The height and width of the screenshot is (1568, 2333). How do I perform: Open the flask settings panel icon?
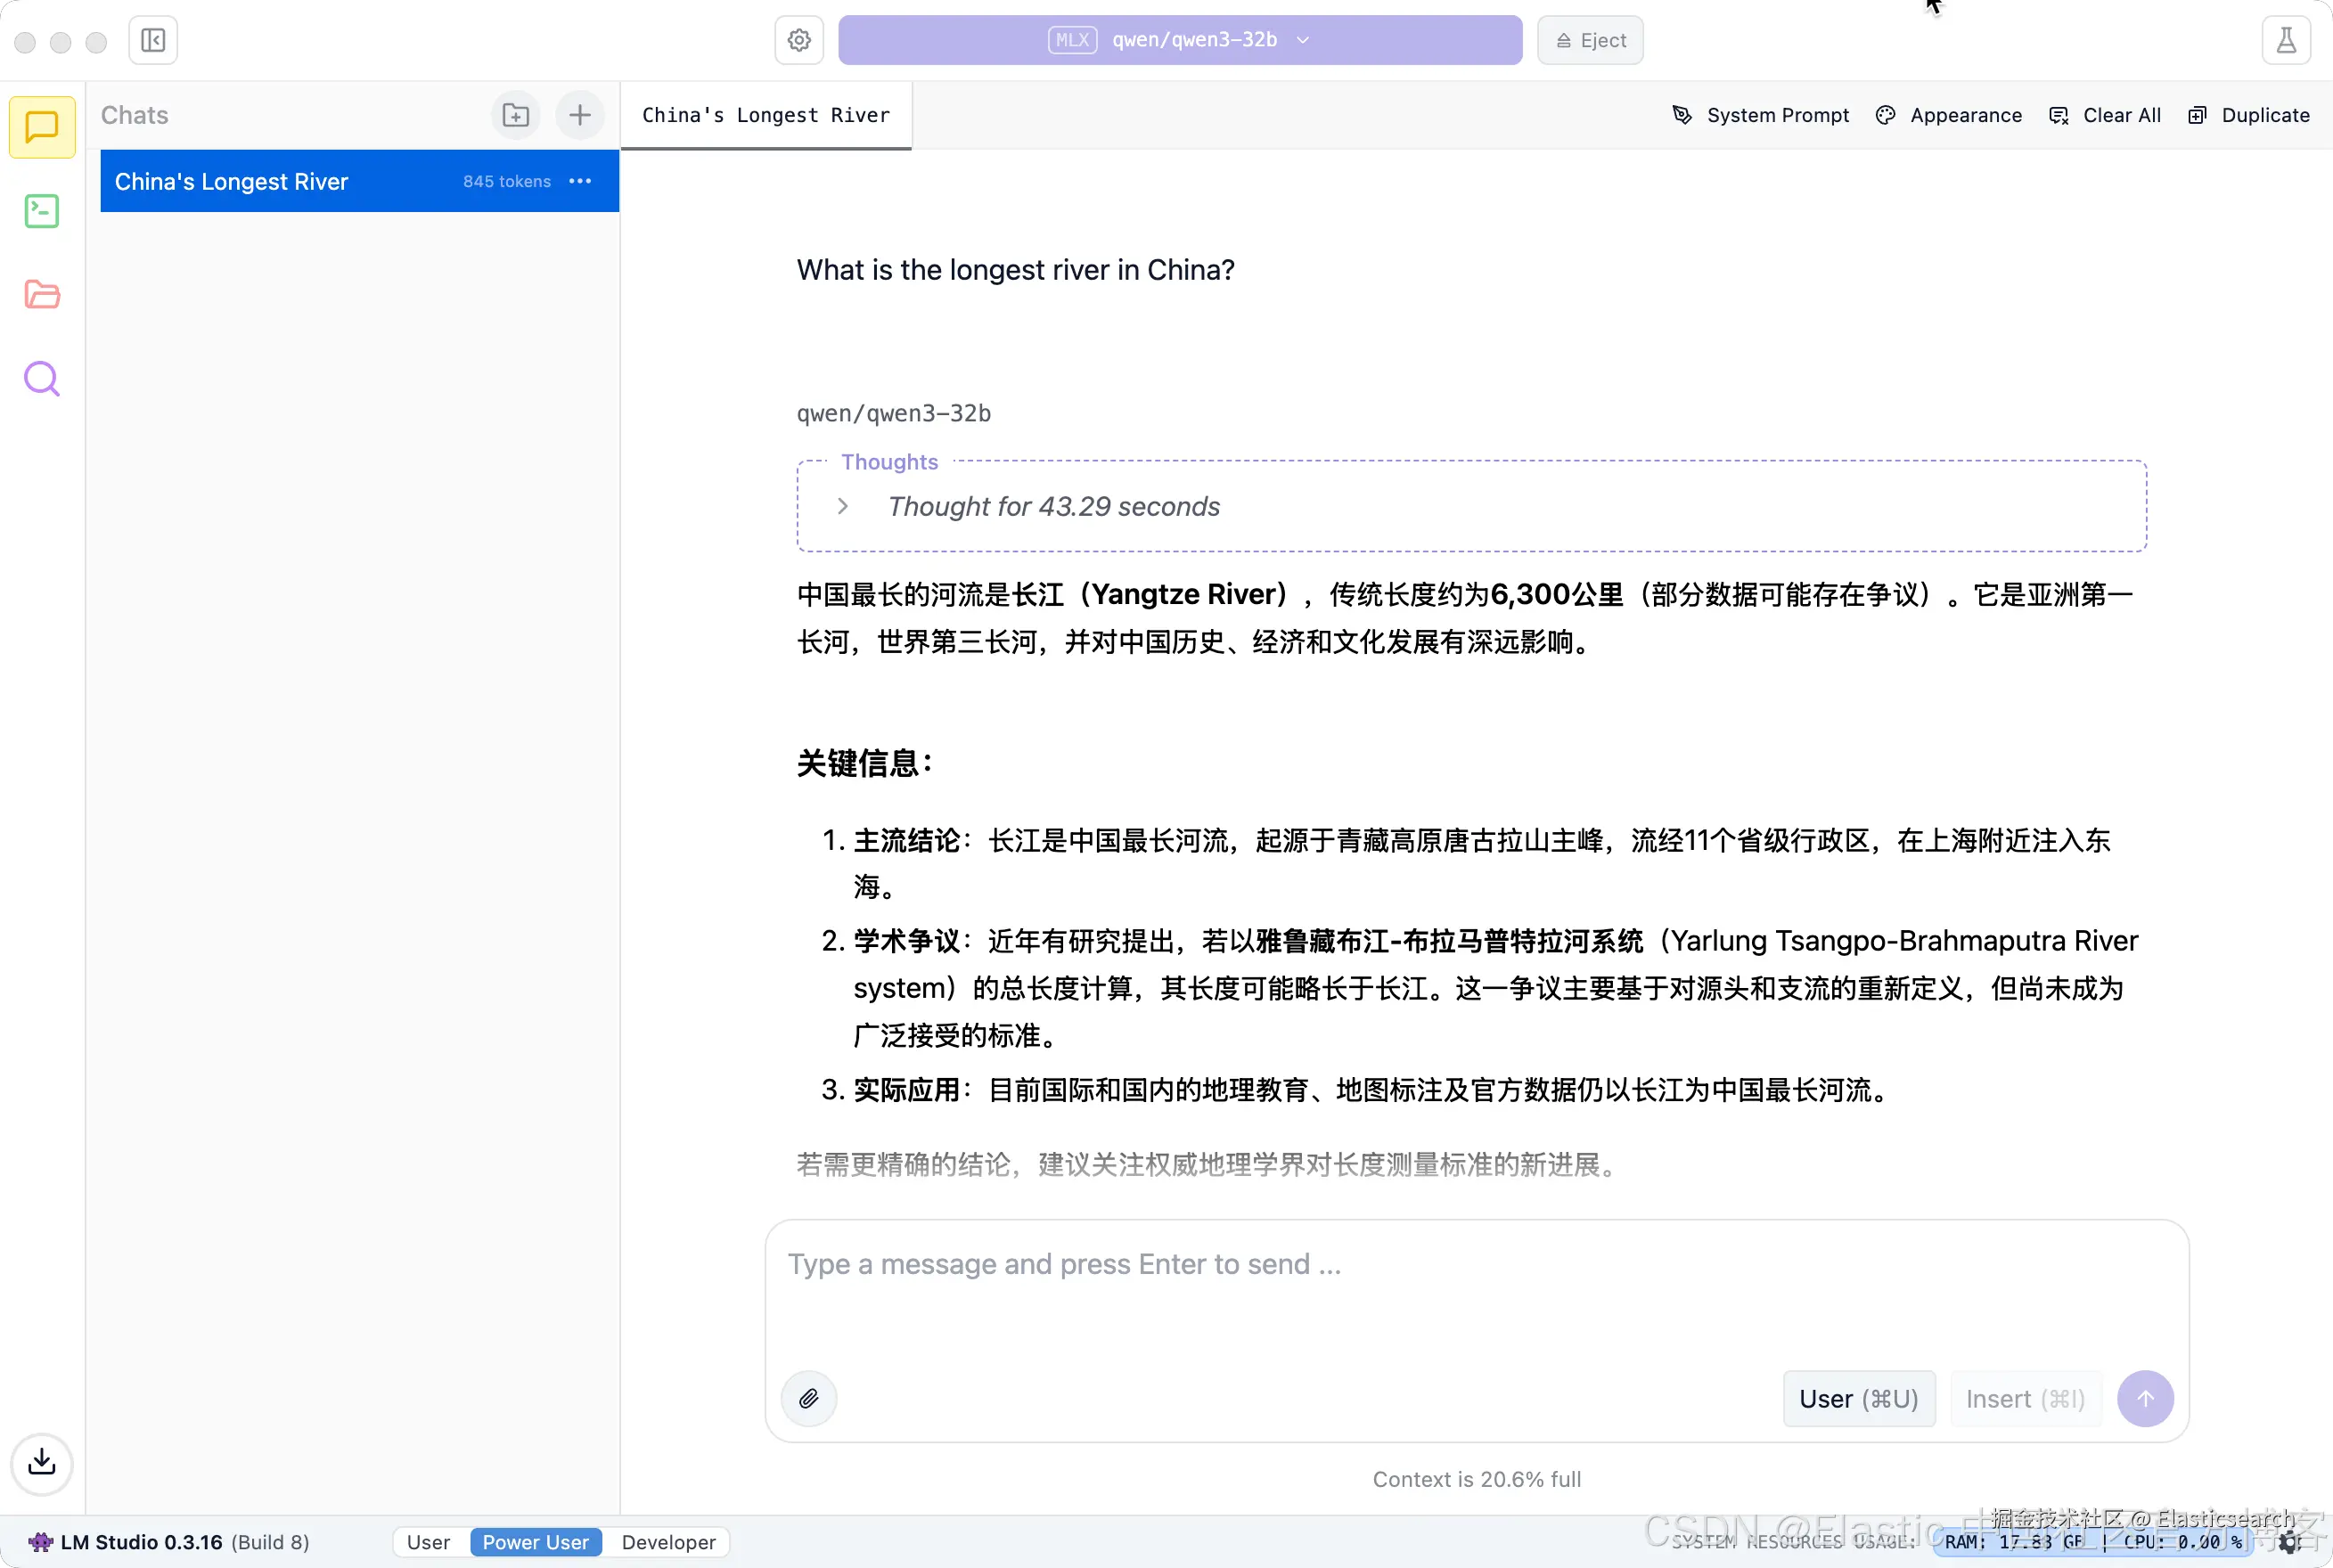[2286, 40]
